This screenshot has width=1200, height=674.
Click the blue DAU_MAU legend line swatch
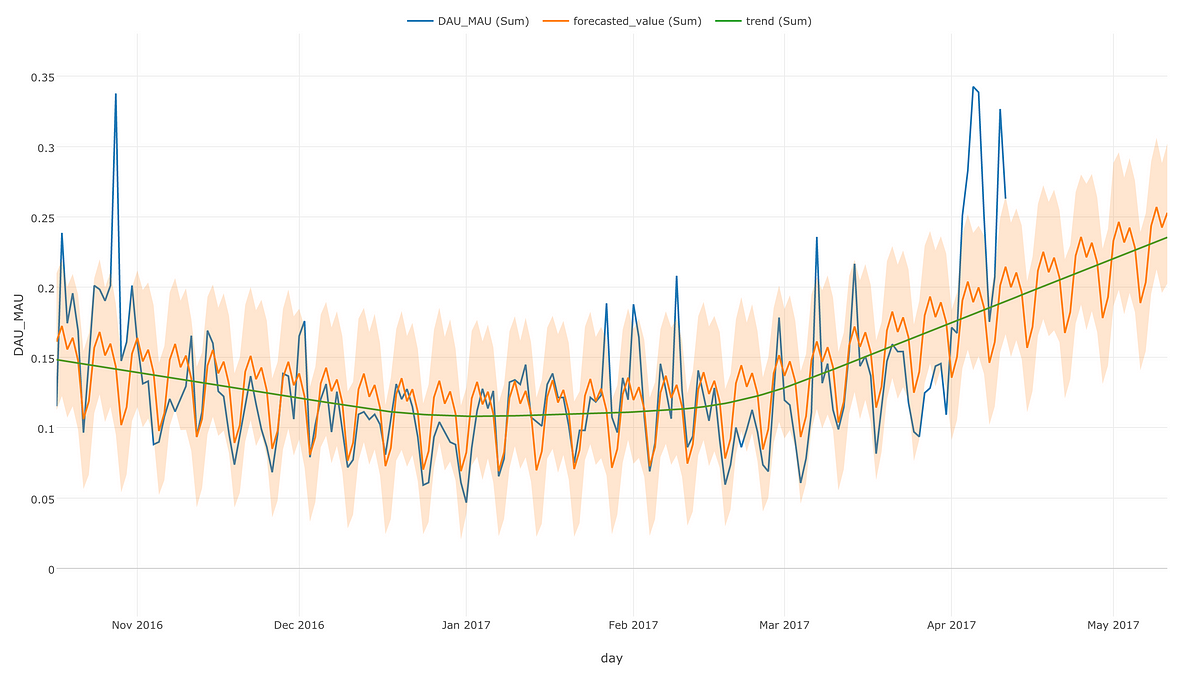(x=420, y=21)
